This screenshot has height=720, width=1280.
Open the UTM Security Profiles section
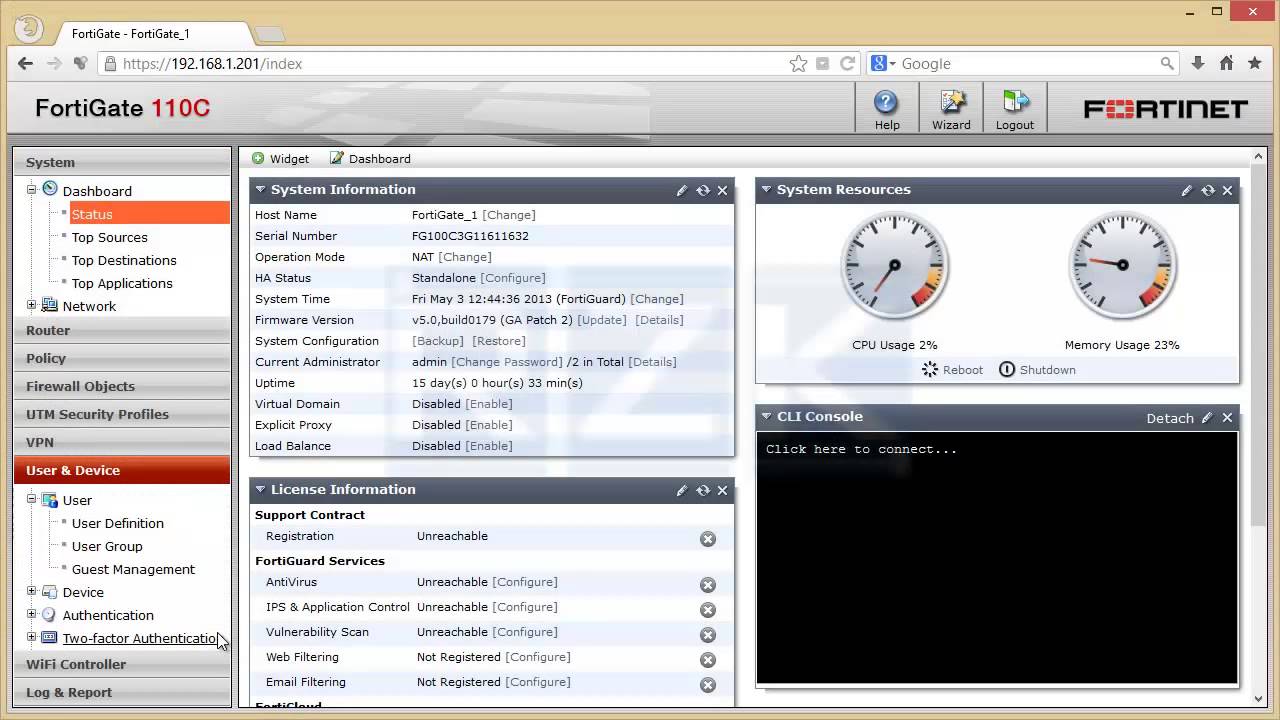pos(122,414)
